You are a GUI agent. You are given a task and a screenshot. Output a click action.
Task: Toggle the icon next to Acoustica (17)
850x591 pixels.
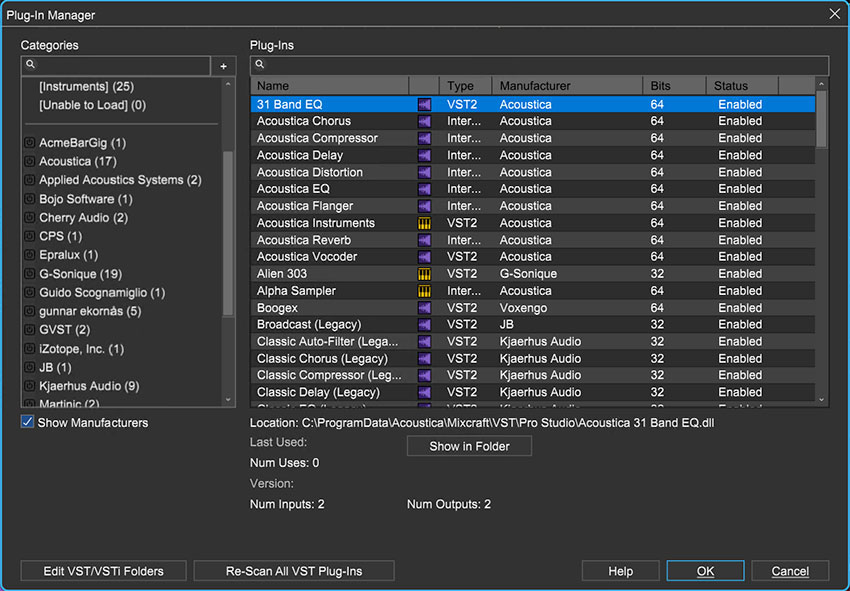(x=30, y=161)
